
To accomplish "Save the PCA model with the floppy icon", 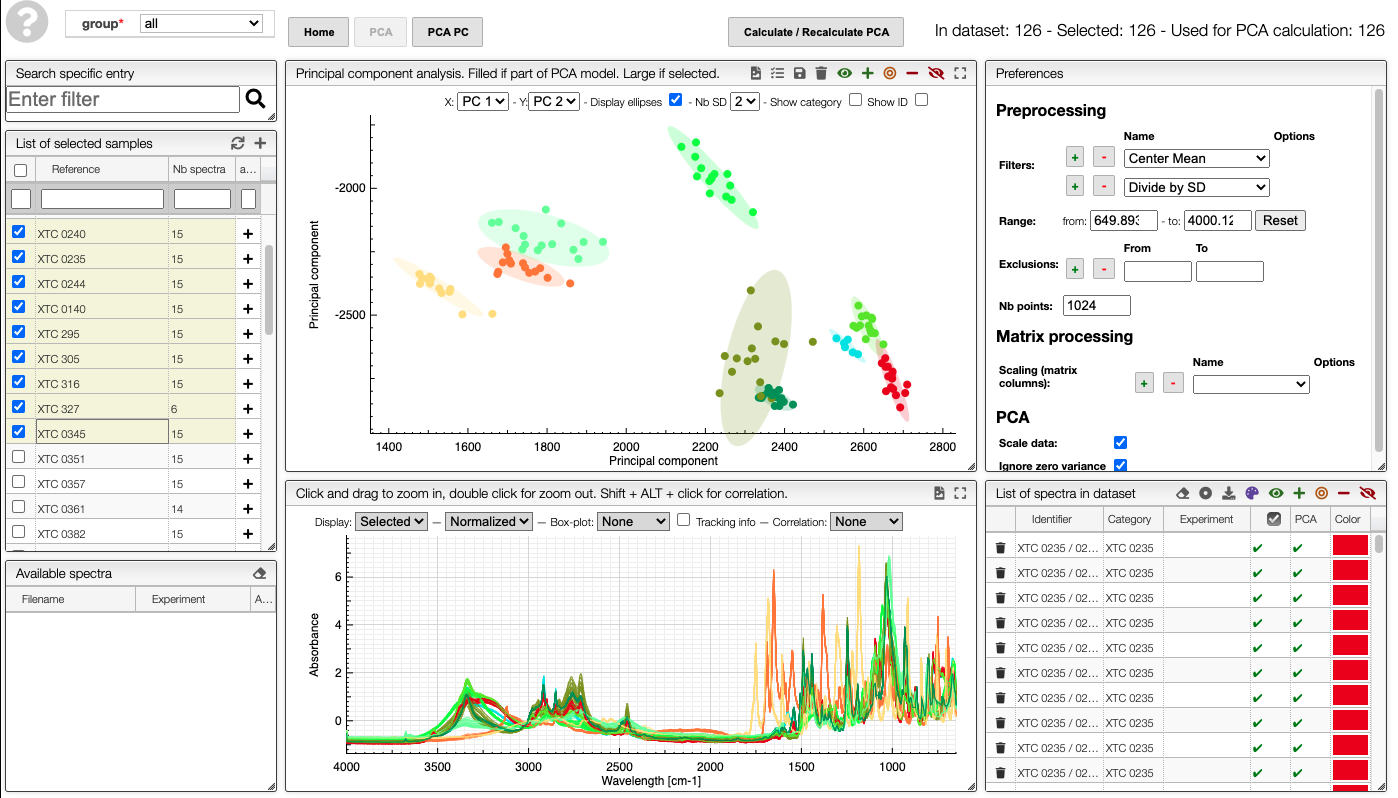I will click(800, 73).
